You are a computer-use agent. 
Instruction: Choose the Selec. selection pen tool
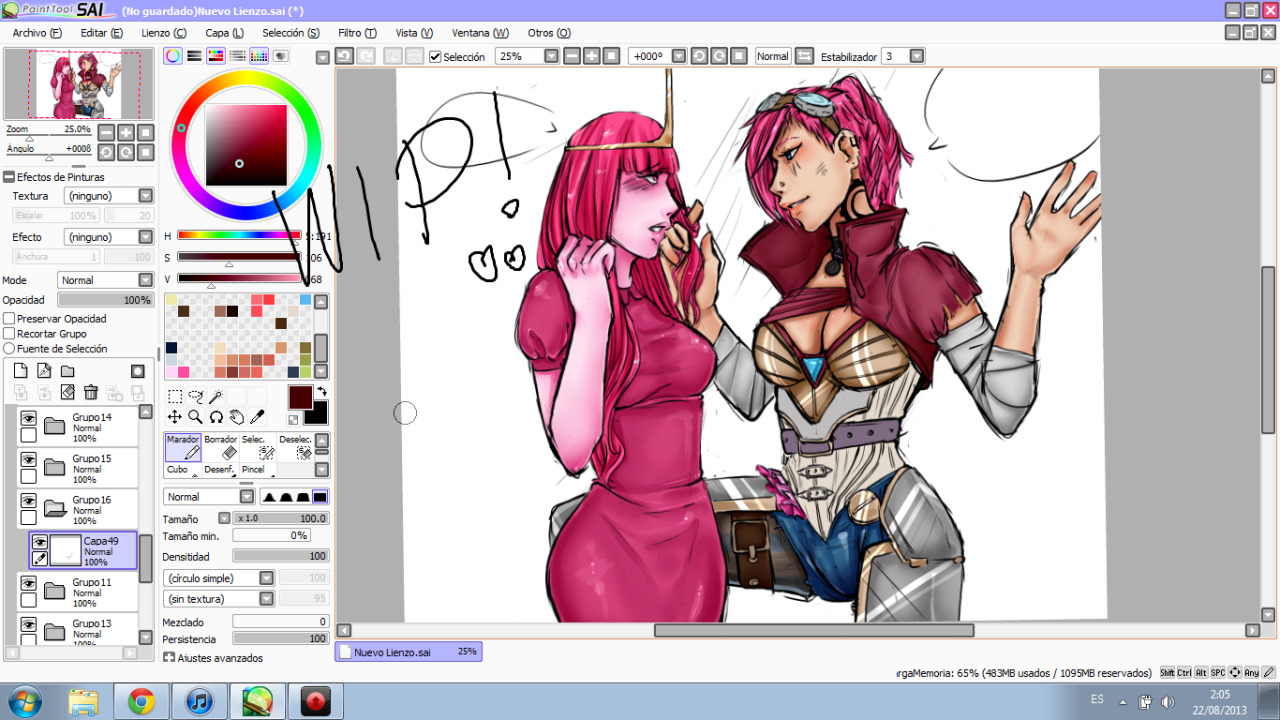pyautogui.click(x=257, y=447)
